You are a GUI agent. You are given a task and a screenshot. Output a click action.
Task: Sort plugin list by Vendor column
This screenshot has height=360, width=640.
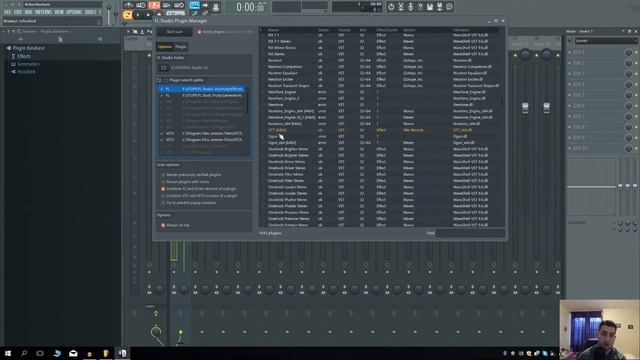pos(409,30)
